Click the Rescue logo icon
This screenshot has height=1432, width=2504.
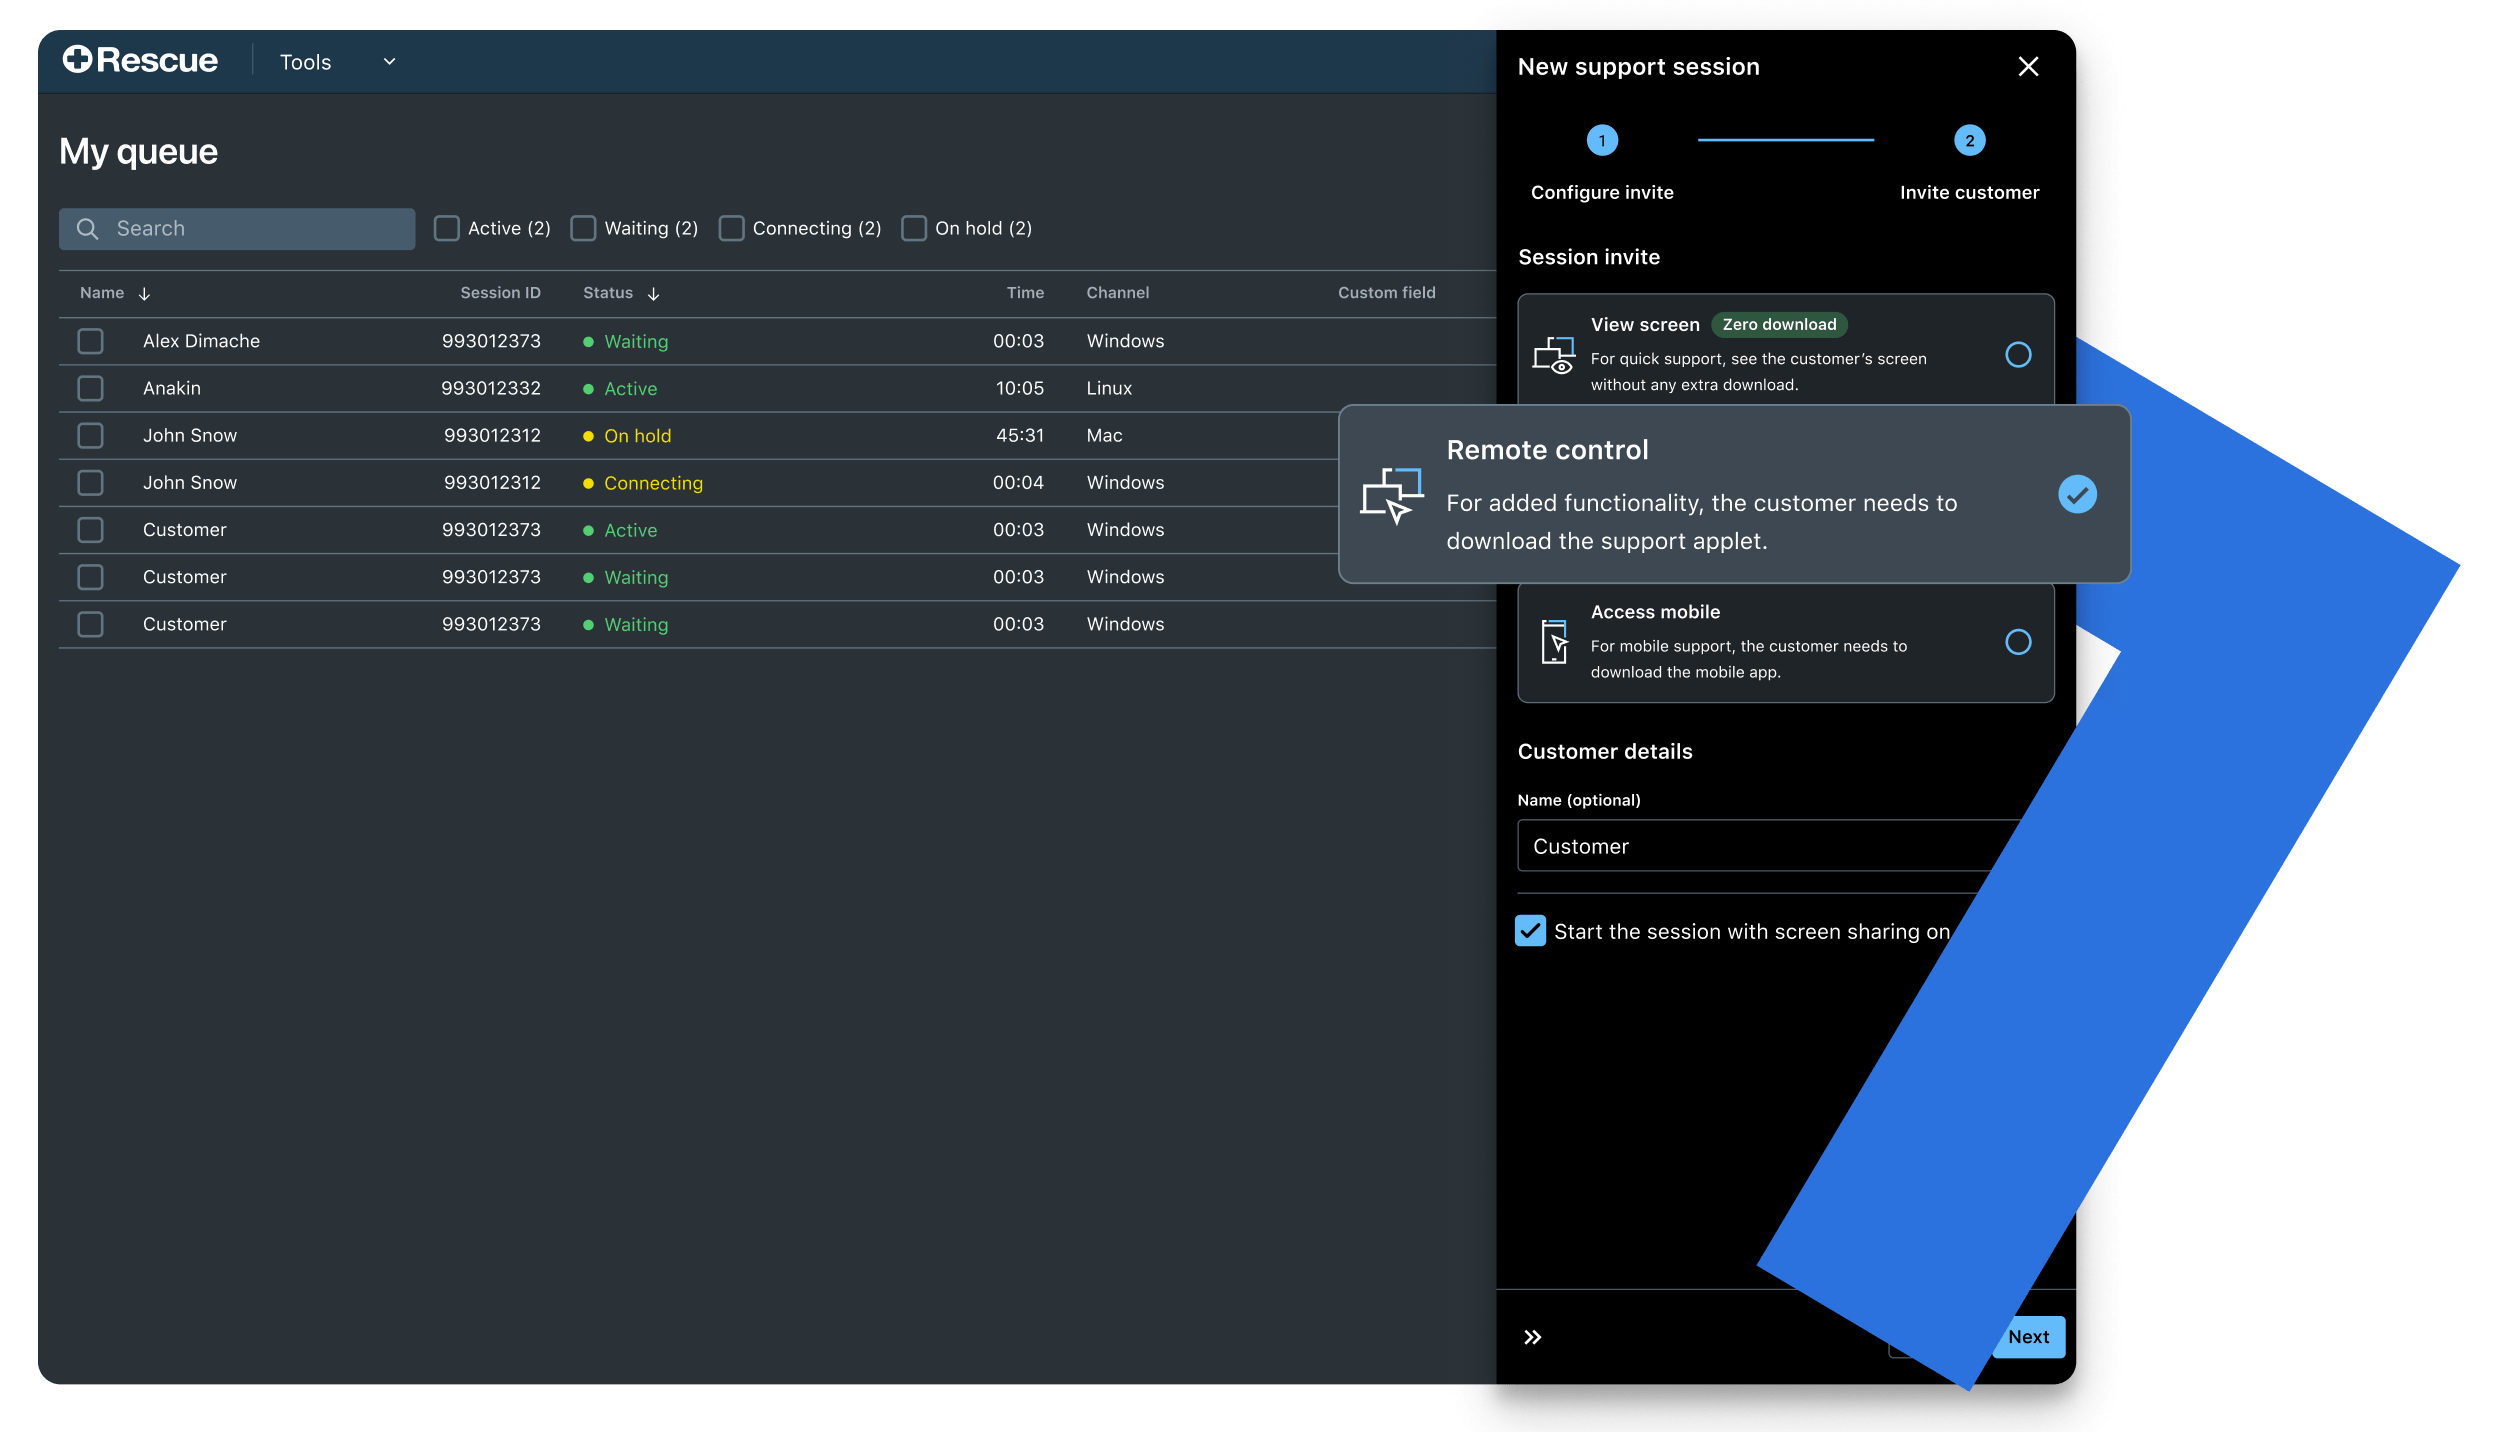click(76, 60)
